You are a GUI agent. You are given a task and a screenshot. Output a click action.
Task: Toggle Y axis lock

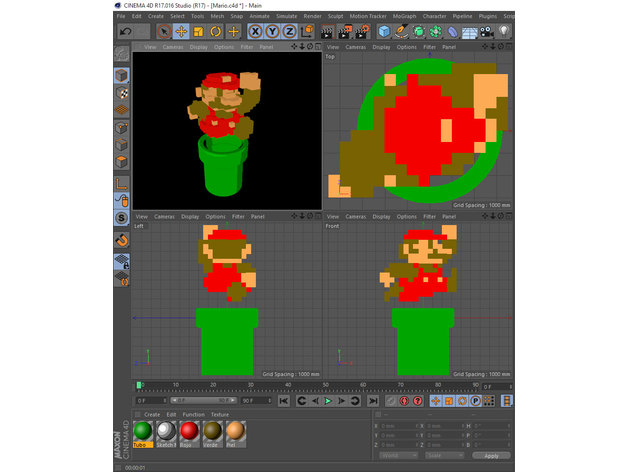pos(272,31)
